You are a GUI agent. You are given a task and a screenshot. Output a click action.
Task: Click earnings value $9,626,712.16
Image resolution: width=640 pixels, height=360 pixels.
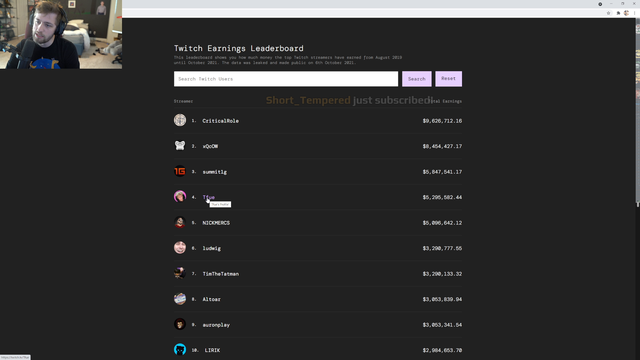point(442,121)
